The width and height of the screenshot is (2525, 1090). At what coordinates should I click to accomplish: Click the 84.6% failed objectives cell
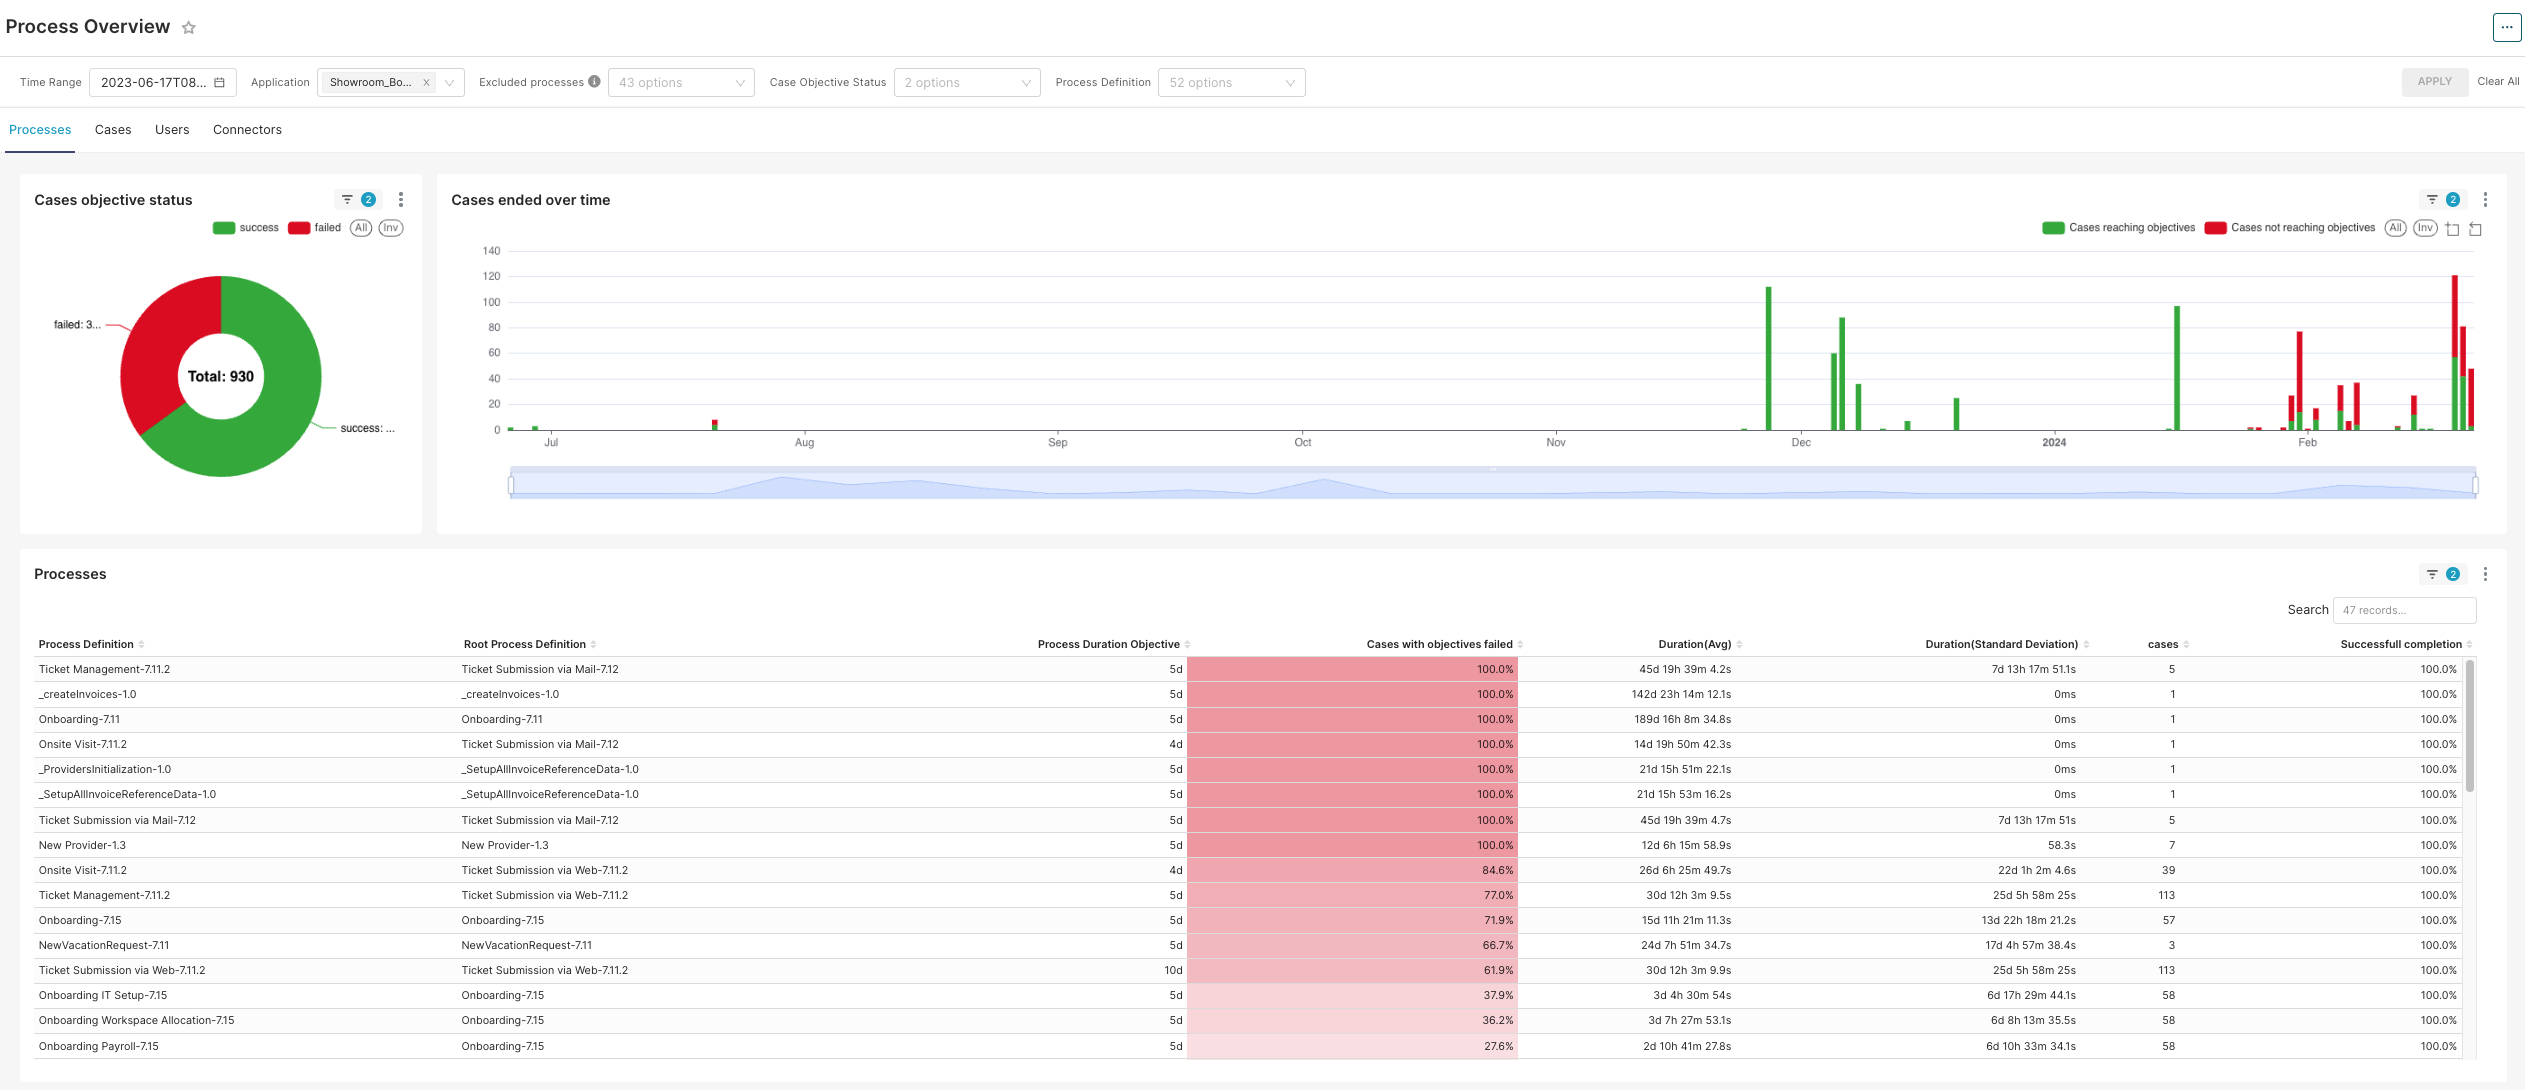(x=1352, y=871)
